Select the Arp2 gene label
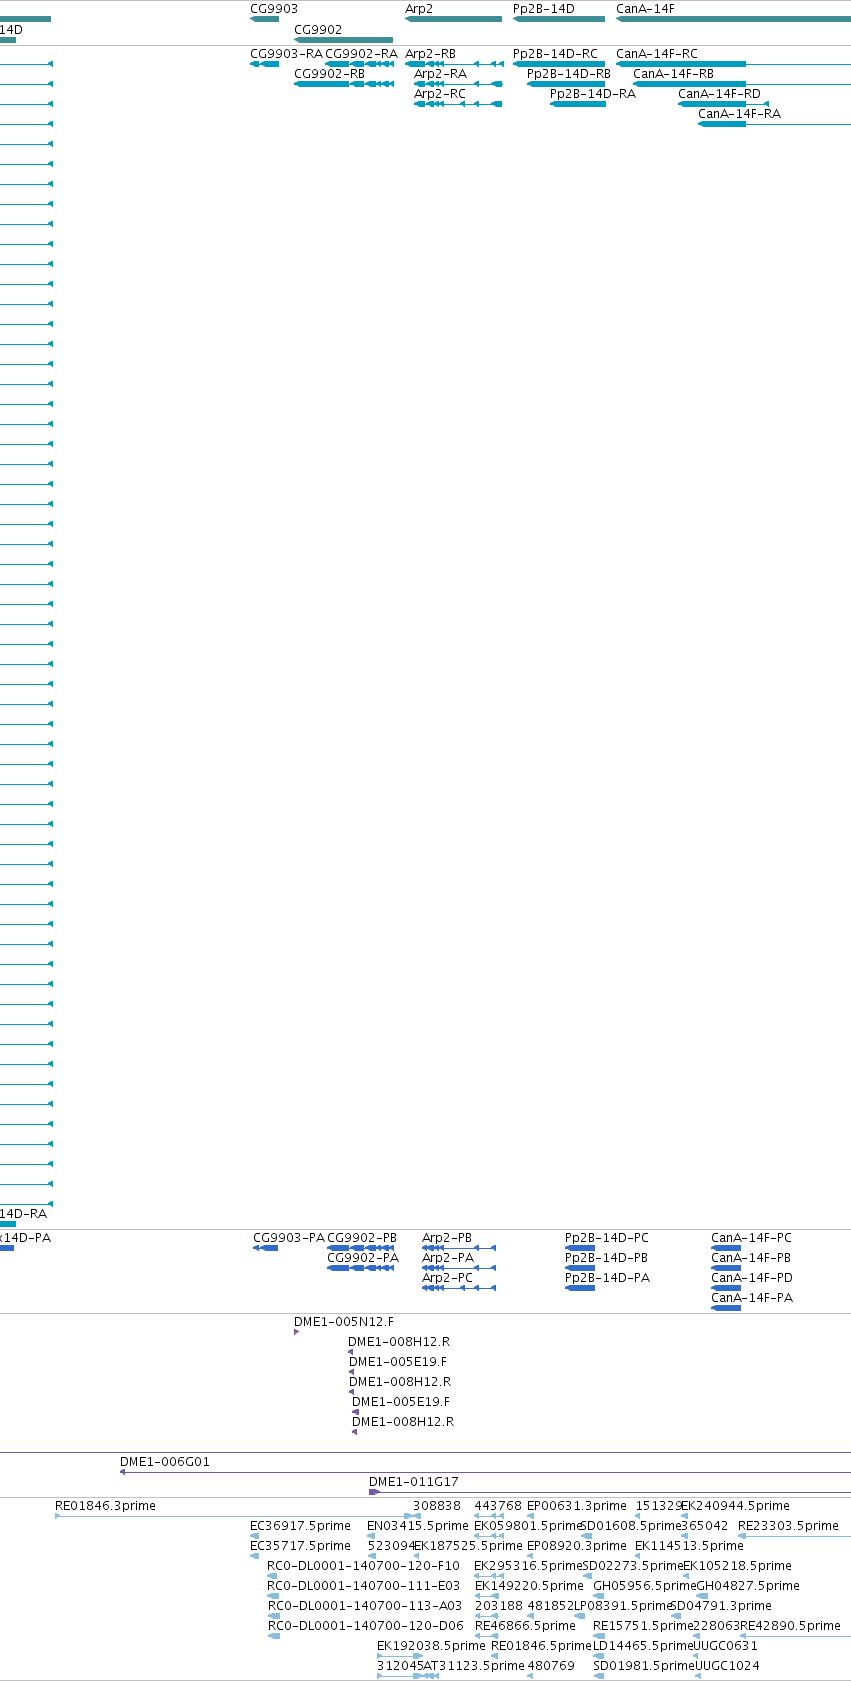Screen dimensions: 851x1681 (419, 9)
